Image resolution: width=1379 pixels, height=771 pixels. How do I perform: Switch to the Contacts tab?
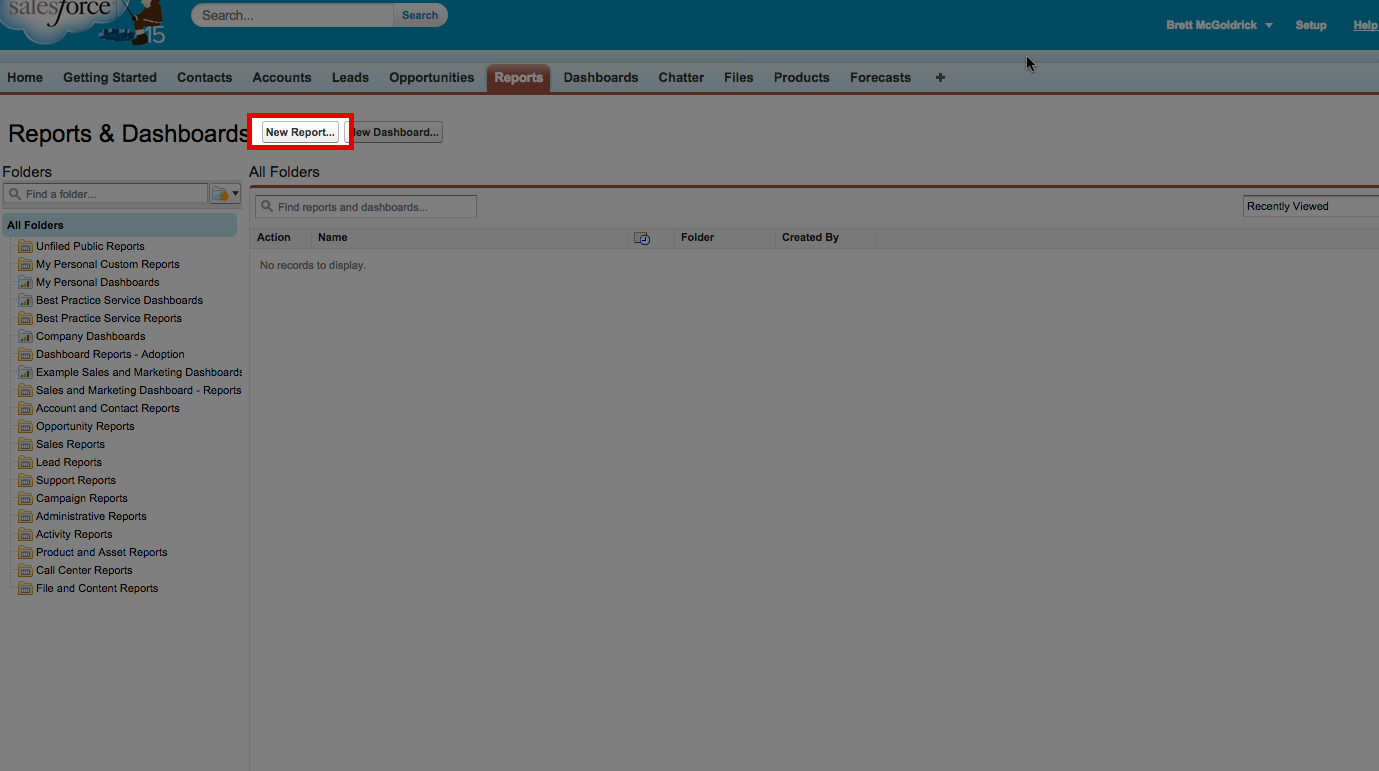tap(205, 77)
